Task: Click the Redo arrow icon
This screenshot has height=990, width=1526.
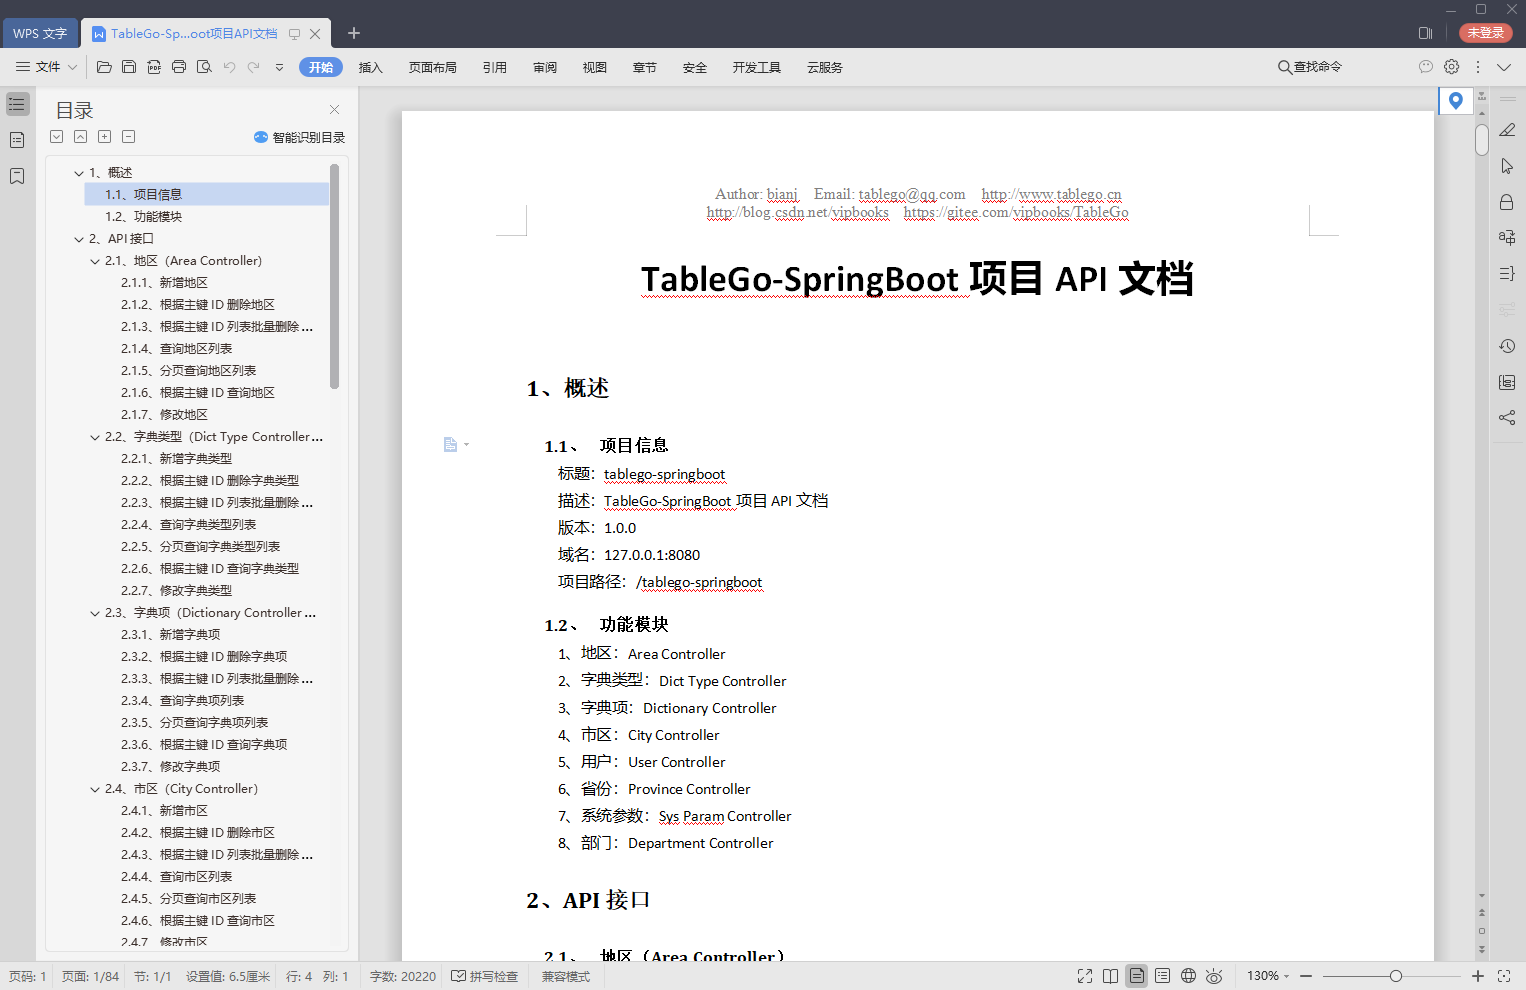Action: tap(253, 67)
